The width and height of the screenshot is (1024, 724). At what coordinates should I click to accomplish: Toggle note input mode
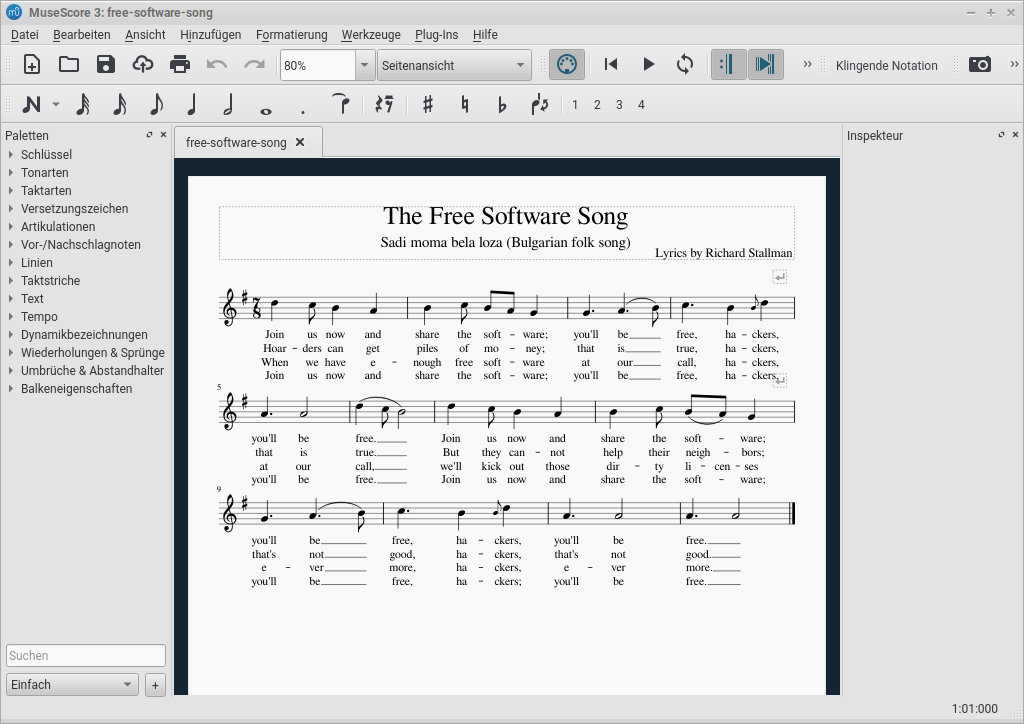(31, 104)
